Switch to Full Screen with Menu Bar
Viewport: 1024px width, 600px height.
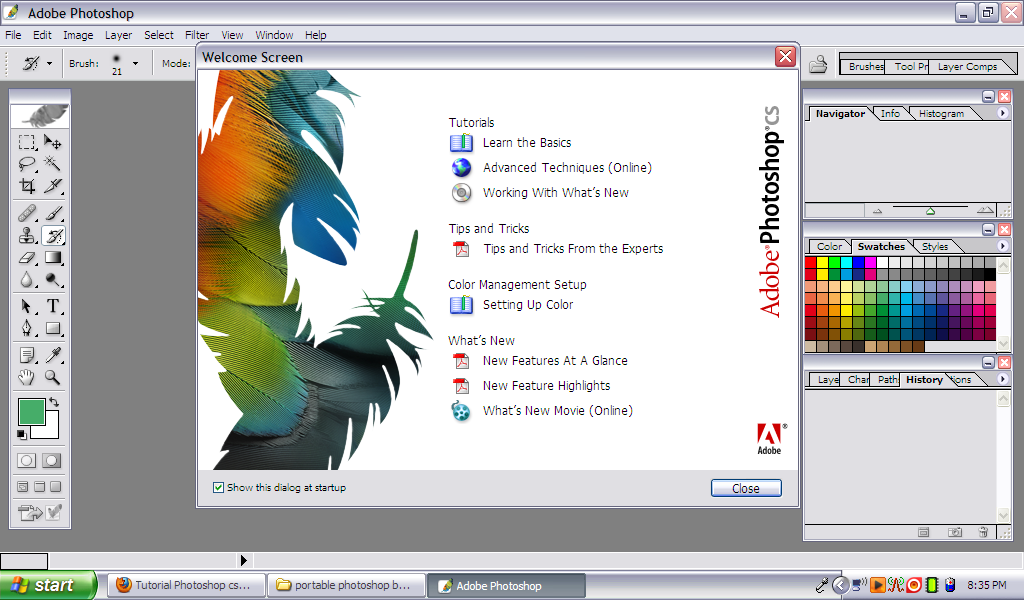(39, 486)
